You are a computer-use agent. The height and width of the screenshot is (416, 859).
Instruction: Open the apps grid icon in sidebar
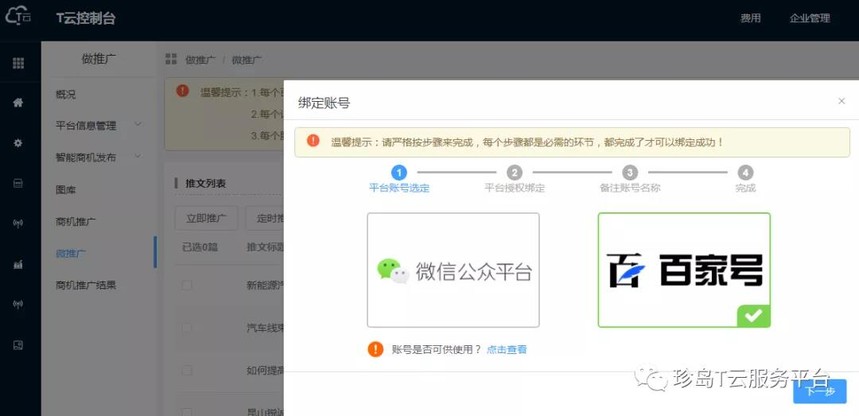pos(18,63)
